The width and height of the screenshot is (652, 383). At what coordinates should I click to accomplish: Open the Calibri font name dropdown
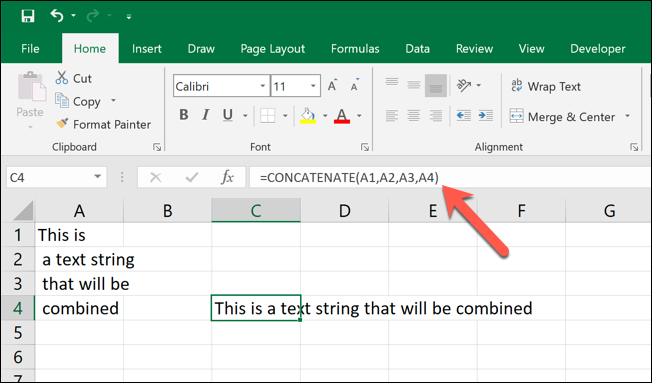pos(263,86)
